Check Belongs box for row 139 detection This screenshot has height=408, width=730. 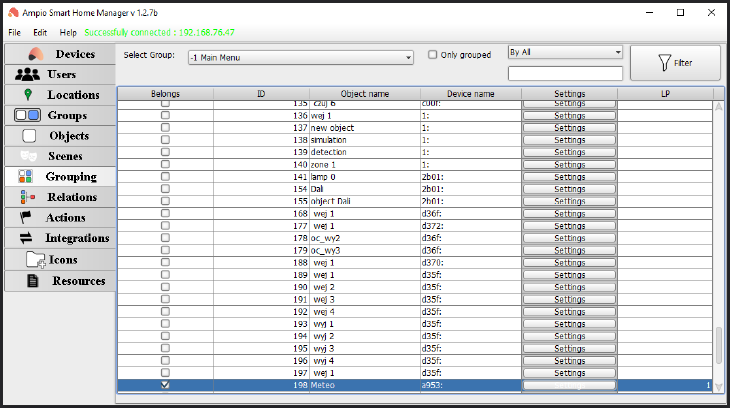click(165, 152)
